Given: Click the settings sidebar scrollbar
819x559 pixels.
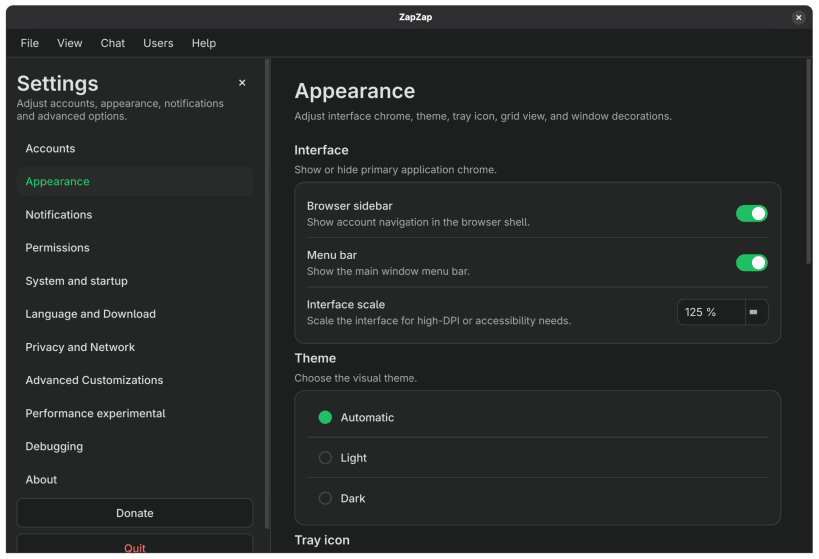Looking at the screenshot, I should click(x=267, y=294).
